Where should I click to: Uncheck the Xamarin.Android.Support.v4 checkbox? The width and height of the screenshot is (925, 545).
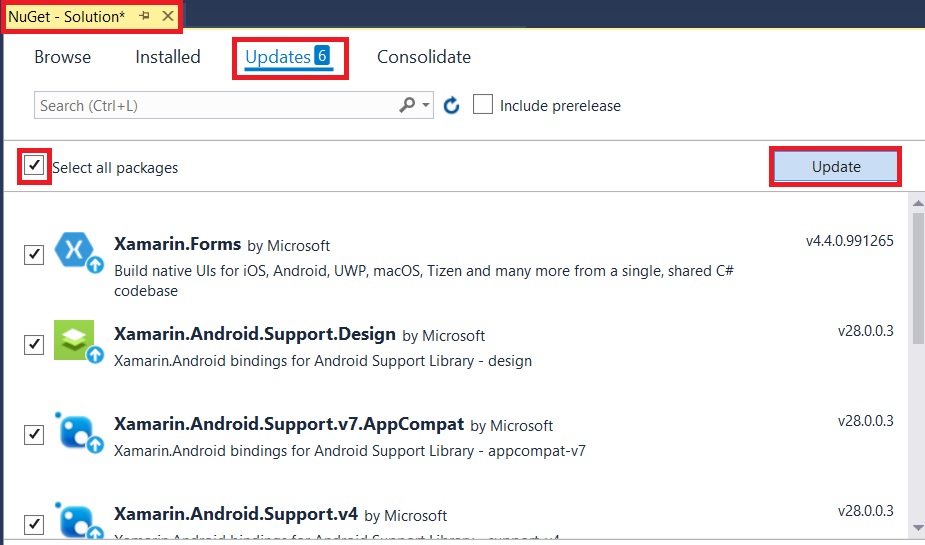[x=34, y=524]
